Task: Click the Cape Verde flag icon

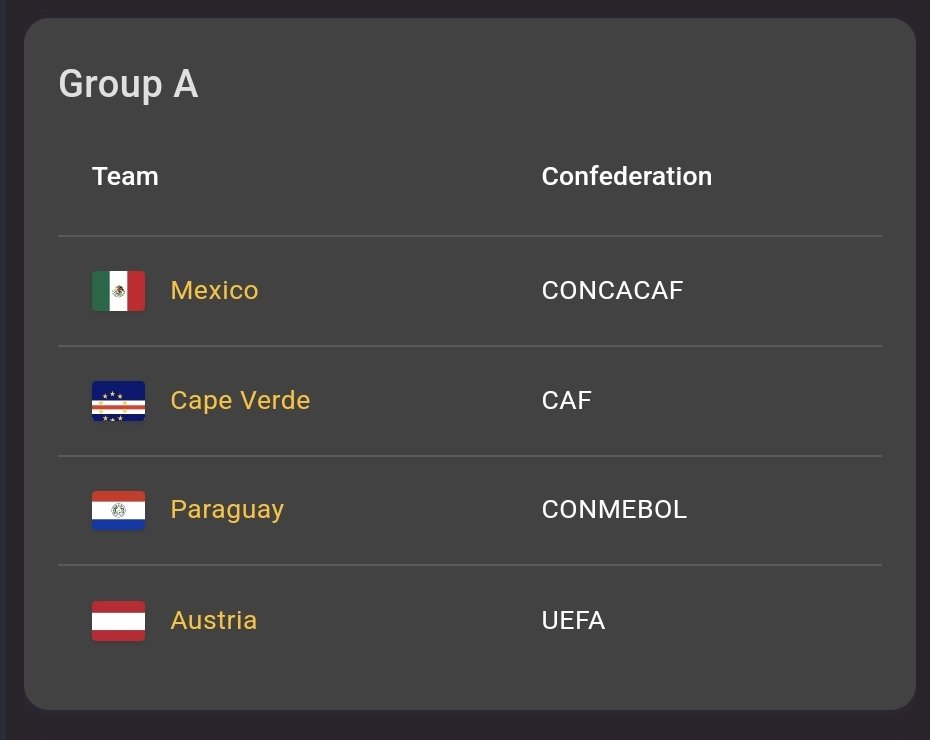Action: (x=118, y=401)
